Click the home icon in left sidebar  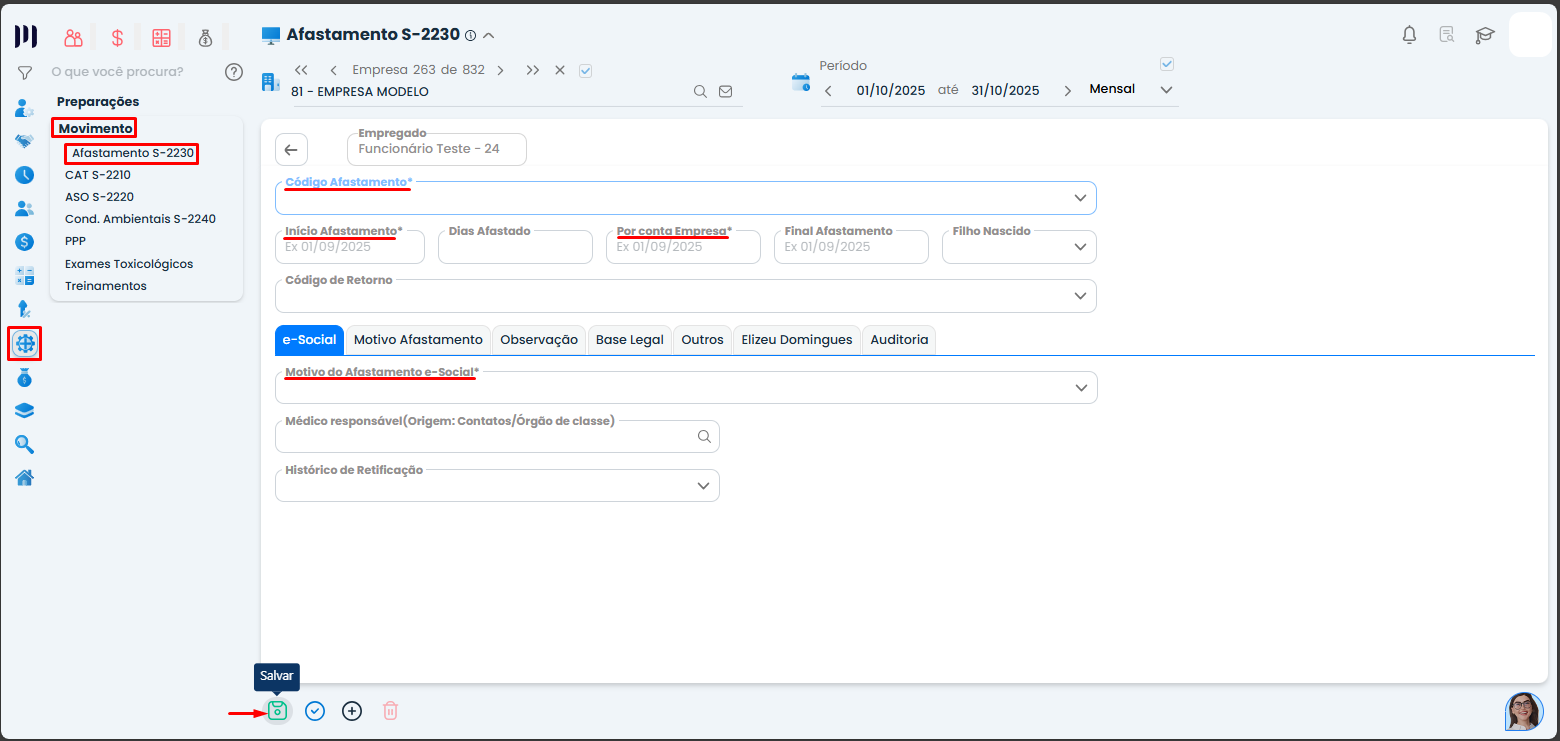coord(25,477)
